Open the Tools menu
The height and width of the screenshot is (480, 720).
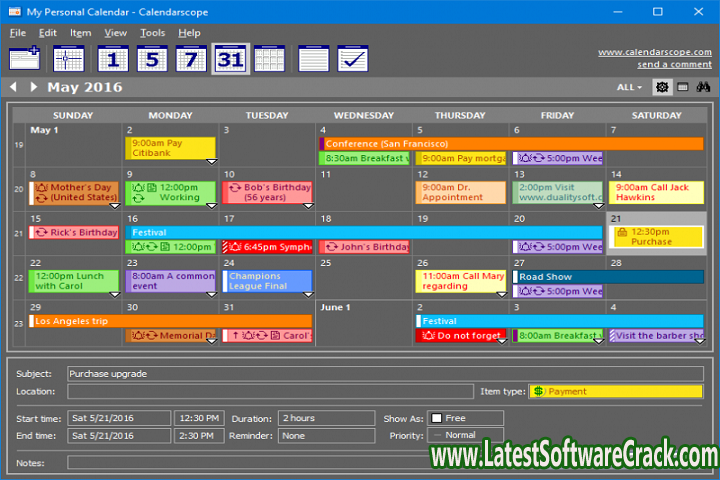(153, 33)
